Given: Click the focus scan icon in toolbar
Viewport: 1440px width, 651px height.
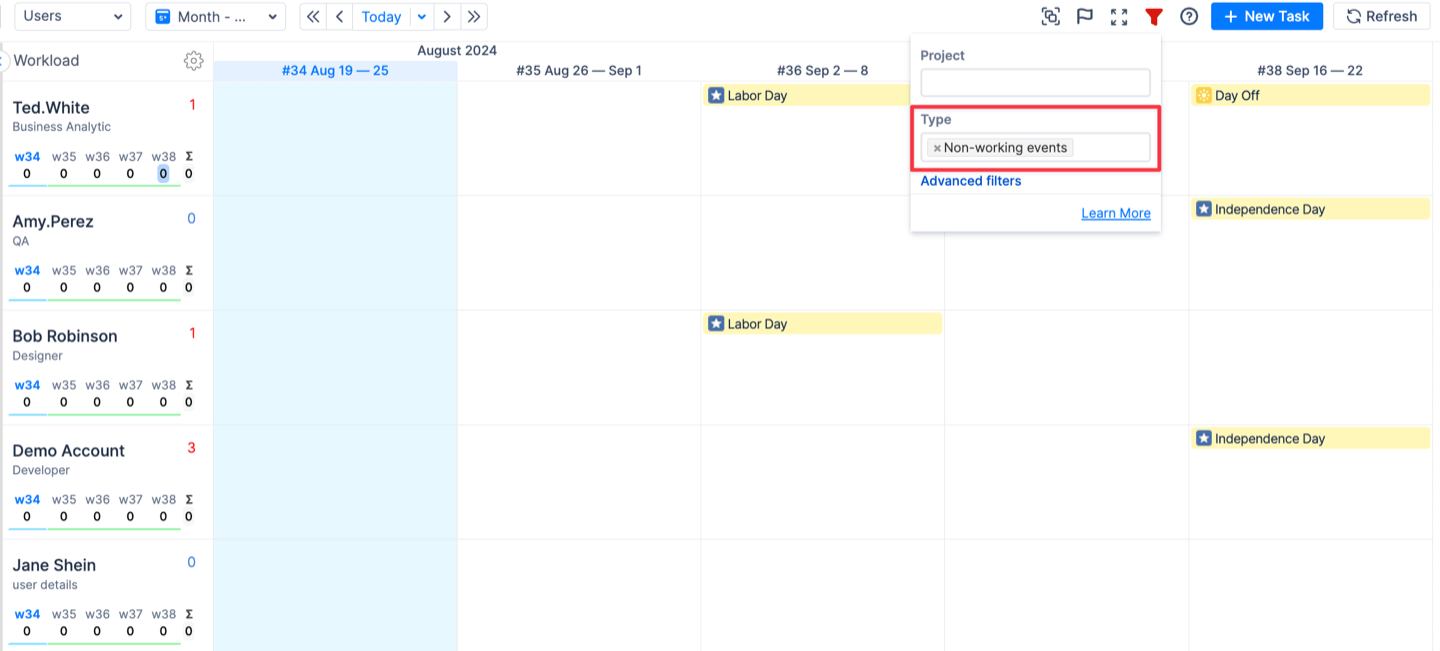Looking at the screenshot, I should pos(1050,16).
